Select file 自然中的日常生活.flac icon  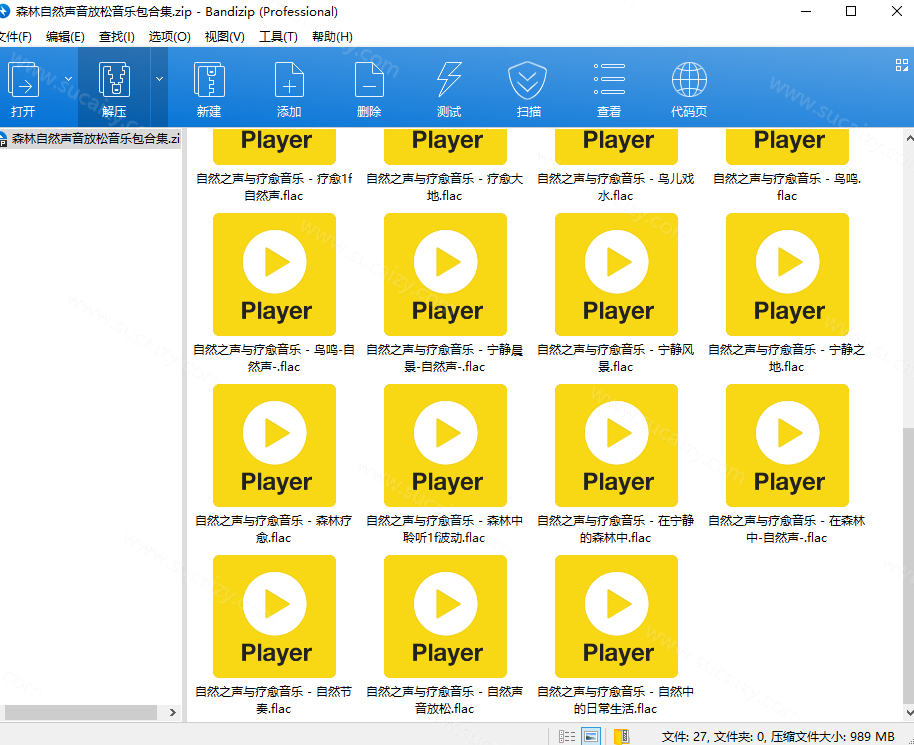(x=616, y=616)
